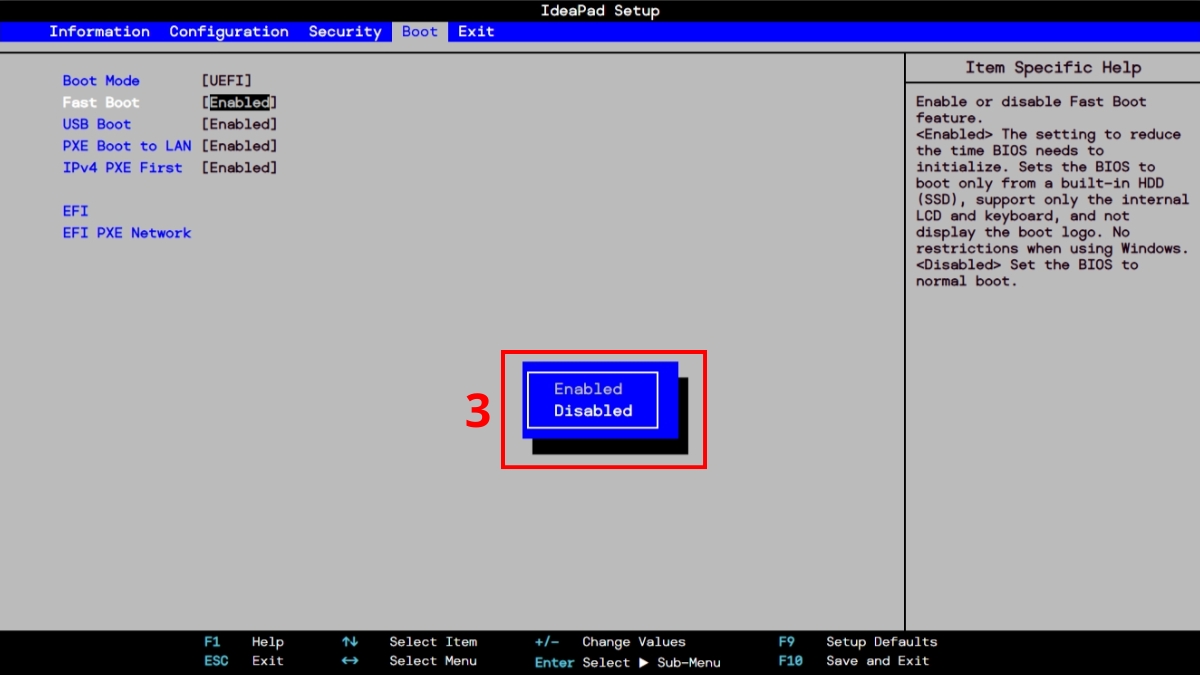Select the EFI PXE Network entry
The image size is (1200, 675).
(127, 233)
